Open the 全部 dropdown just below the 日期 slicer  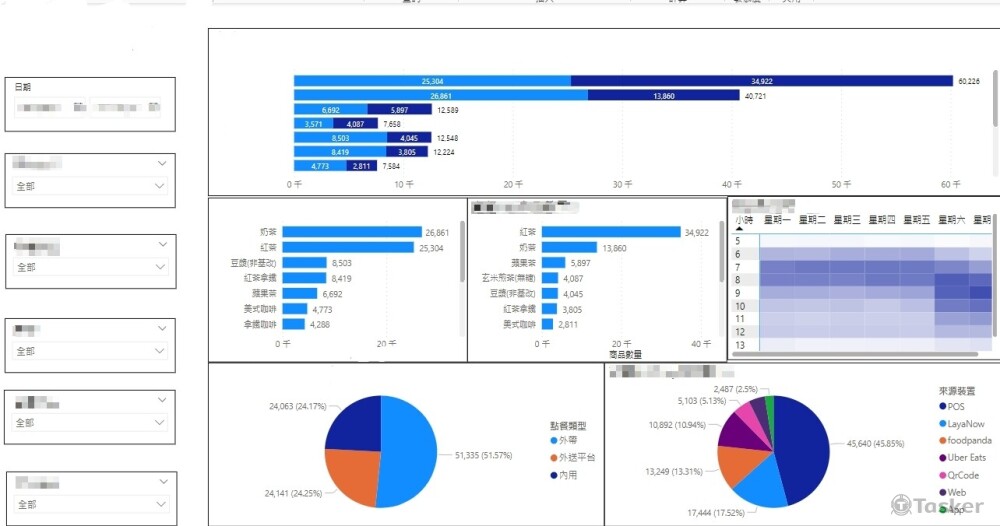click(x=90, y=186)
